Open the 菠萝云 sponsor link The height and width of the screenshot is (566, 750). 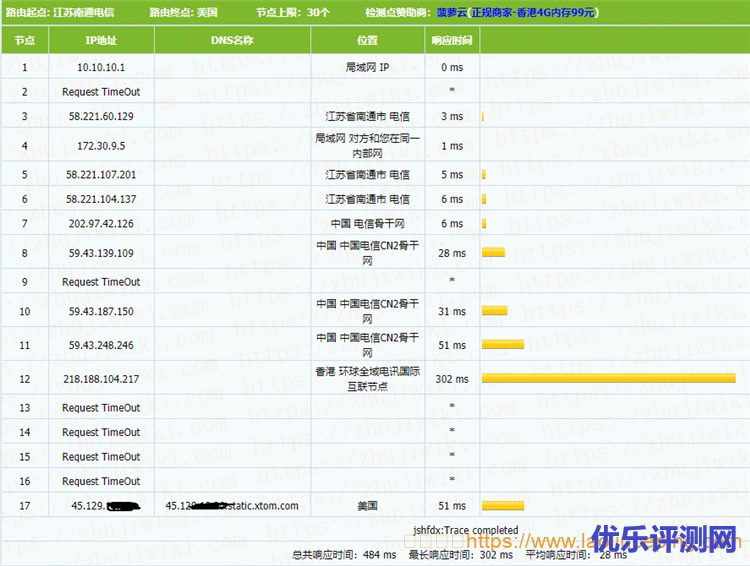tap(453, 13)
